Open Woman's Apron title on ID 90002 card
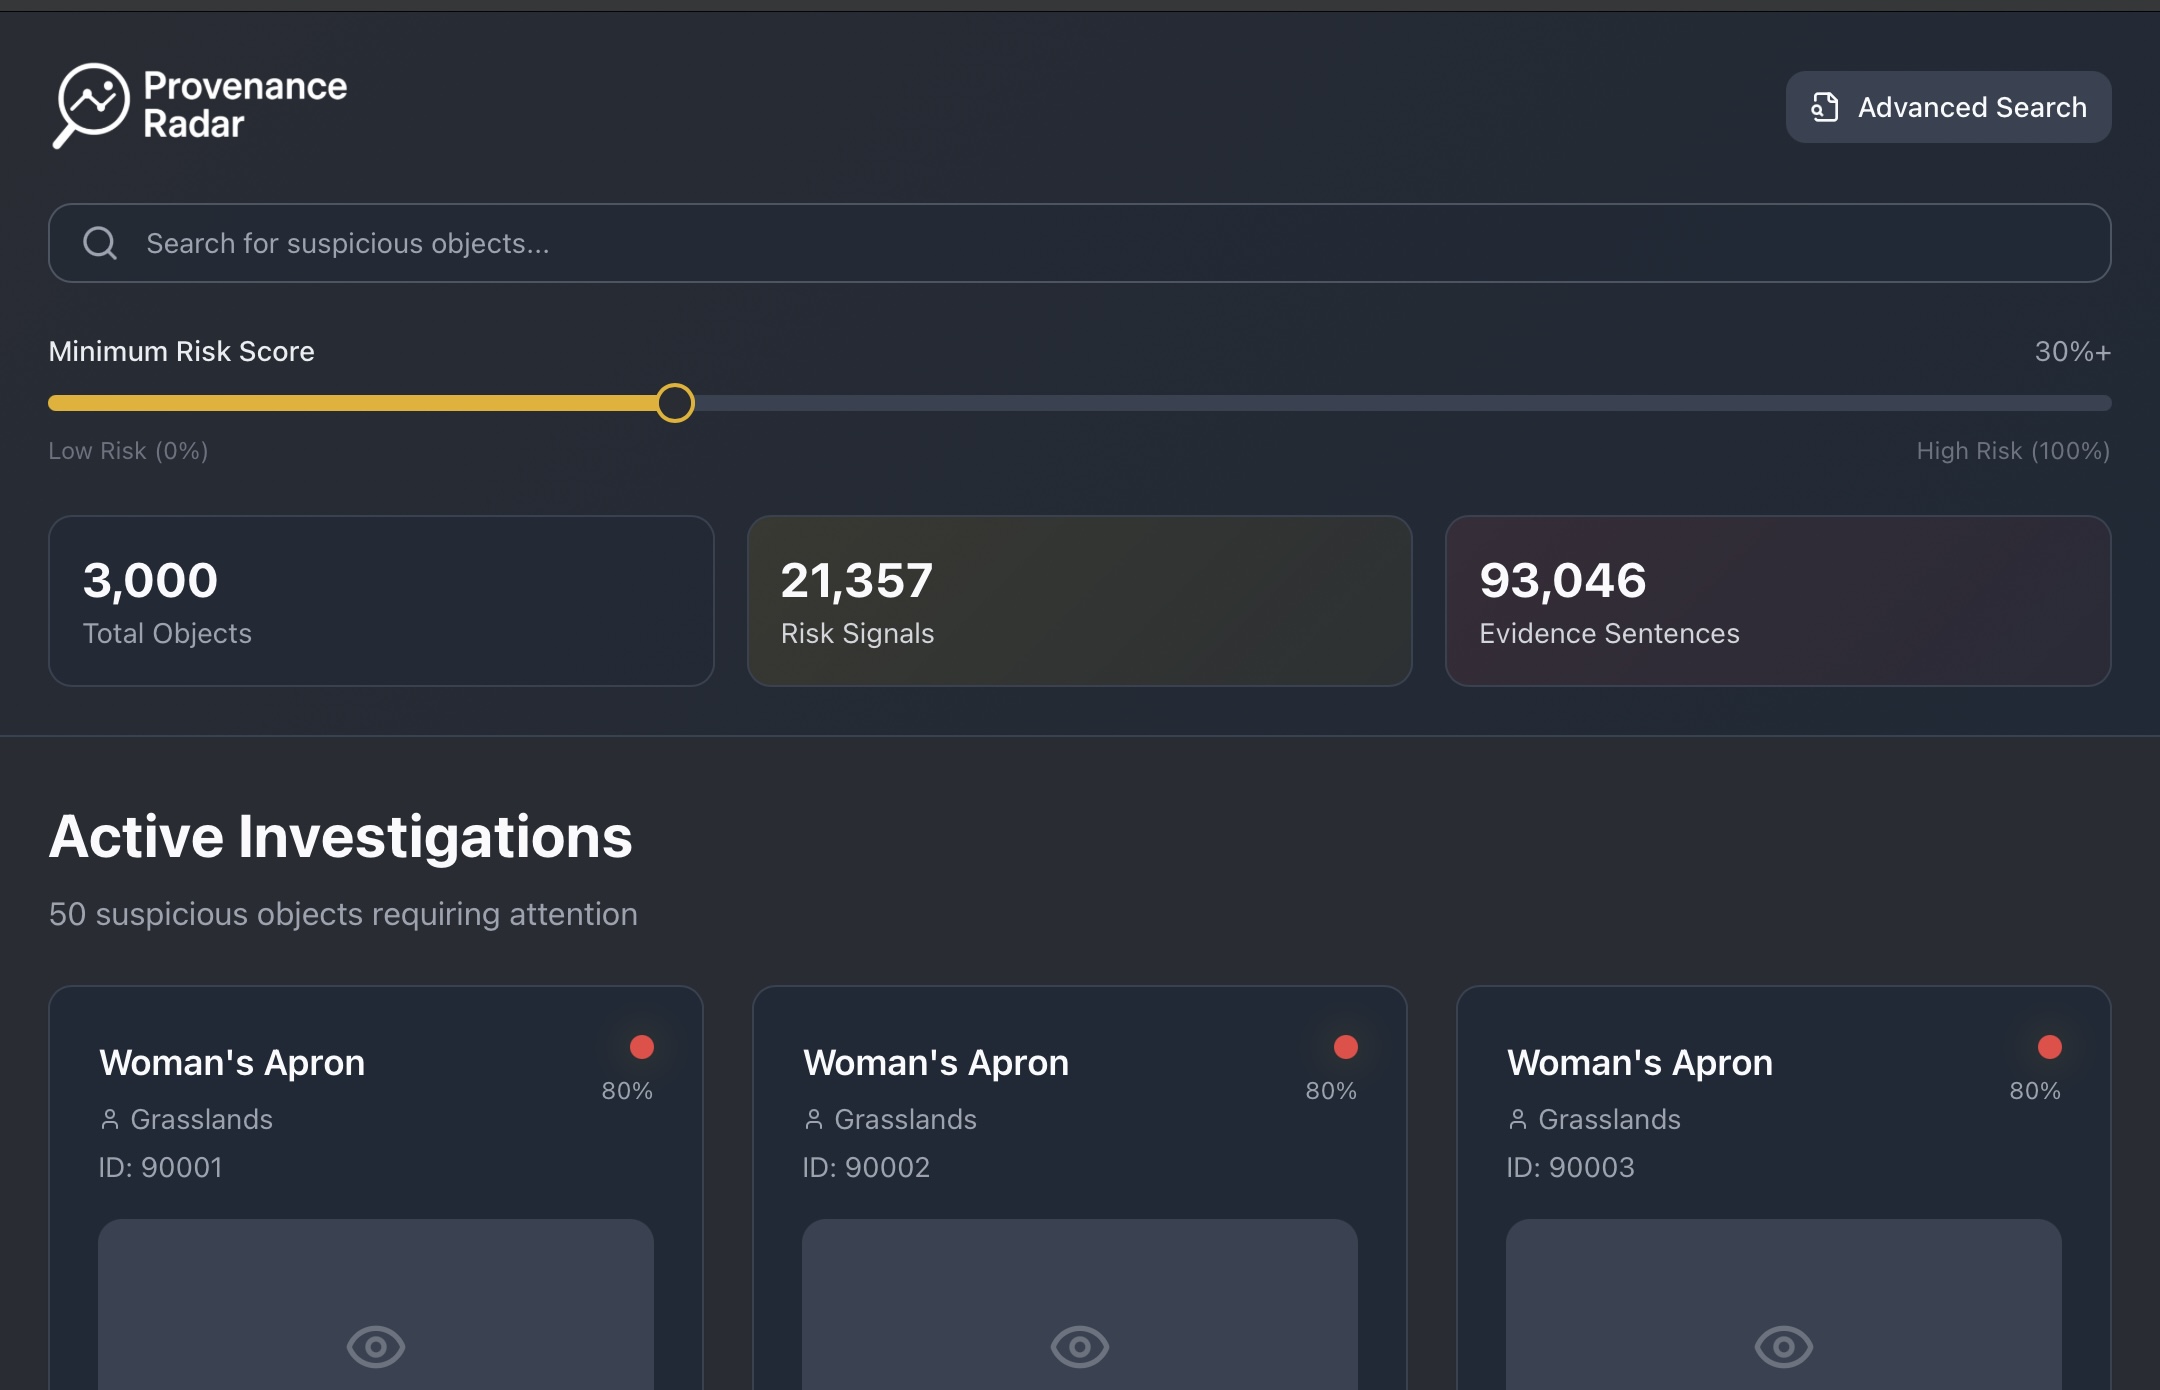The height and width of the screenshot is (1390, 2160). [936, 1062]
